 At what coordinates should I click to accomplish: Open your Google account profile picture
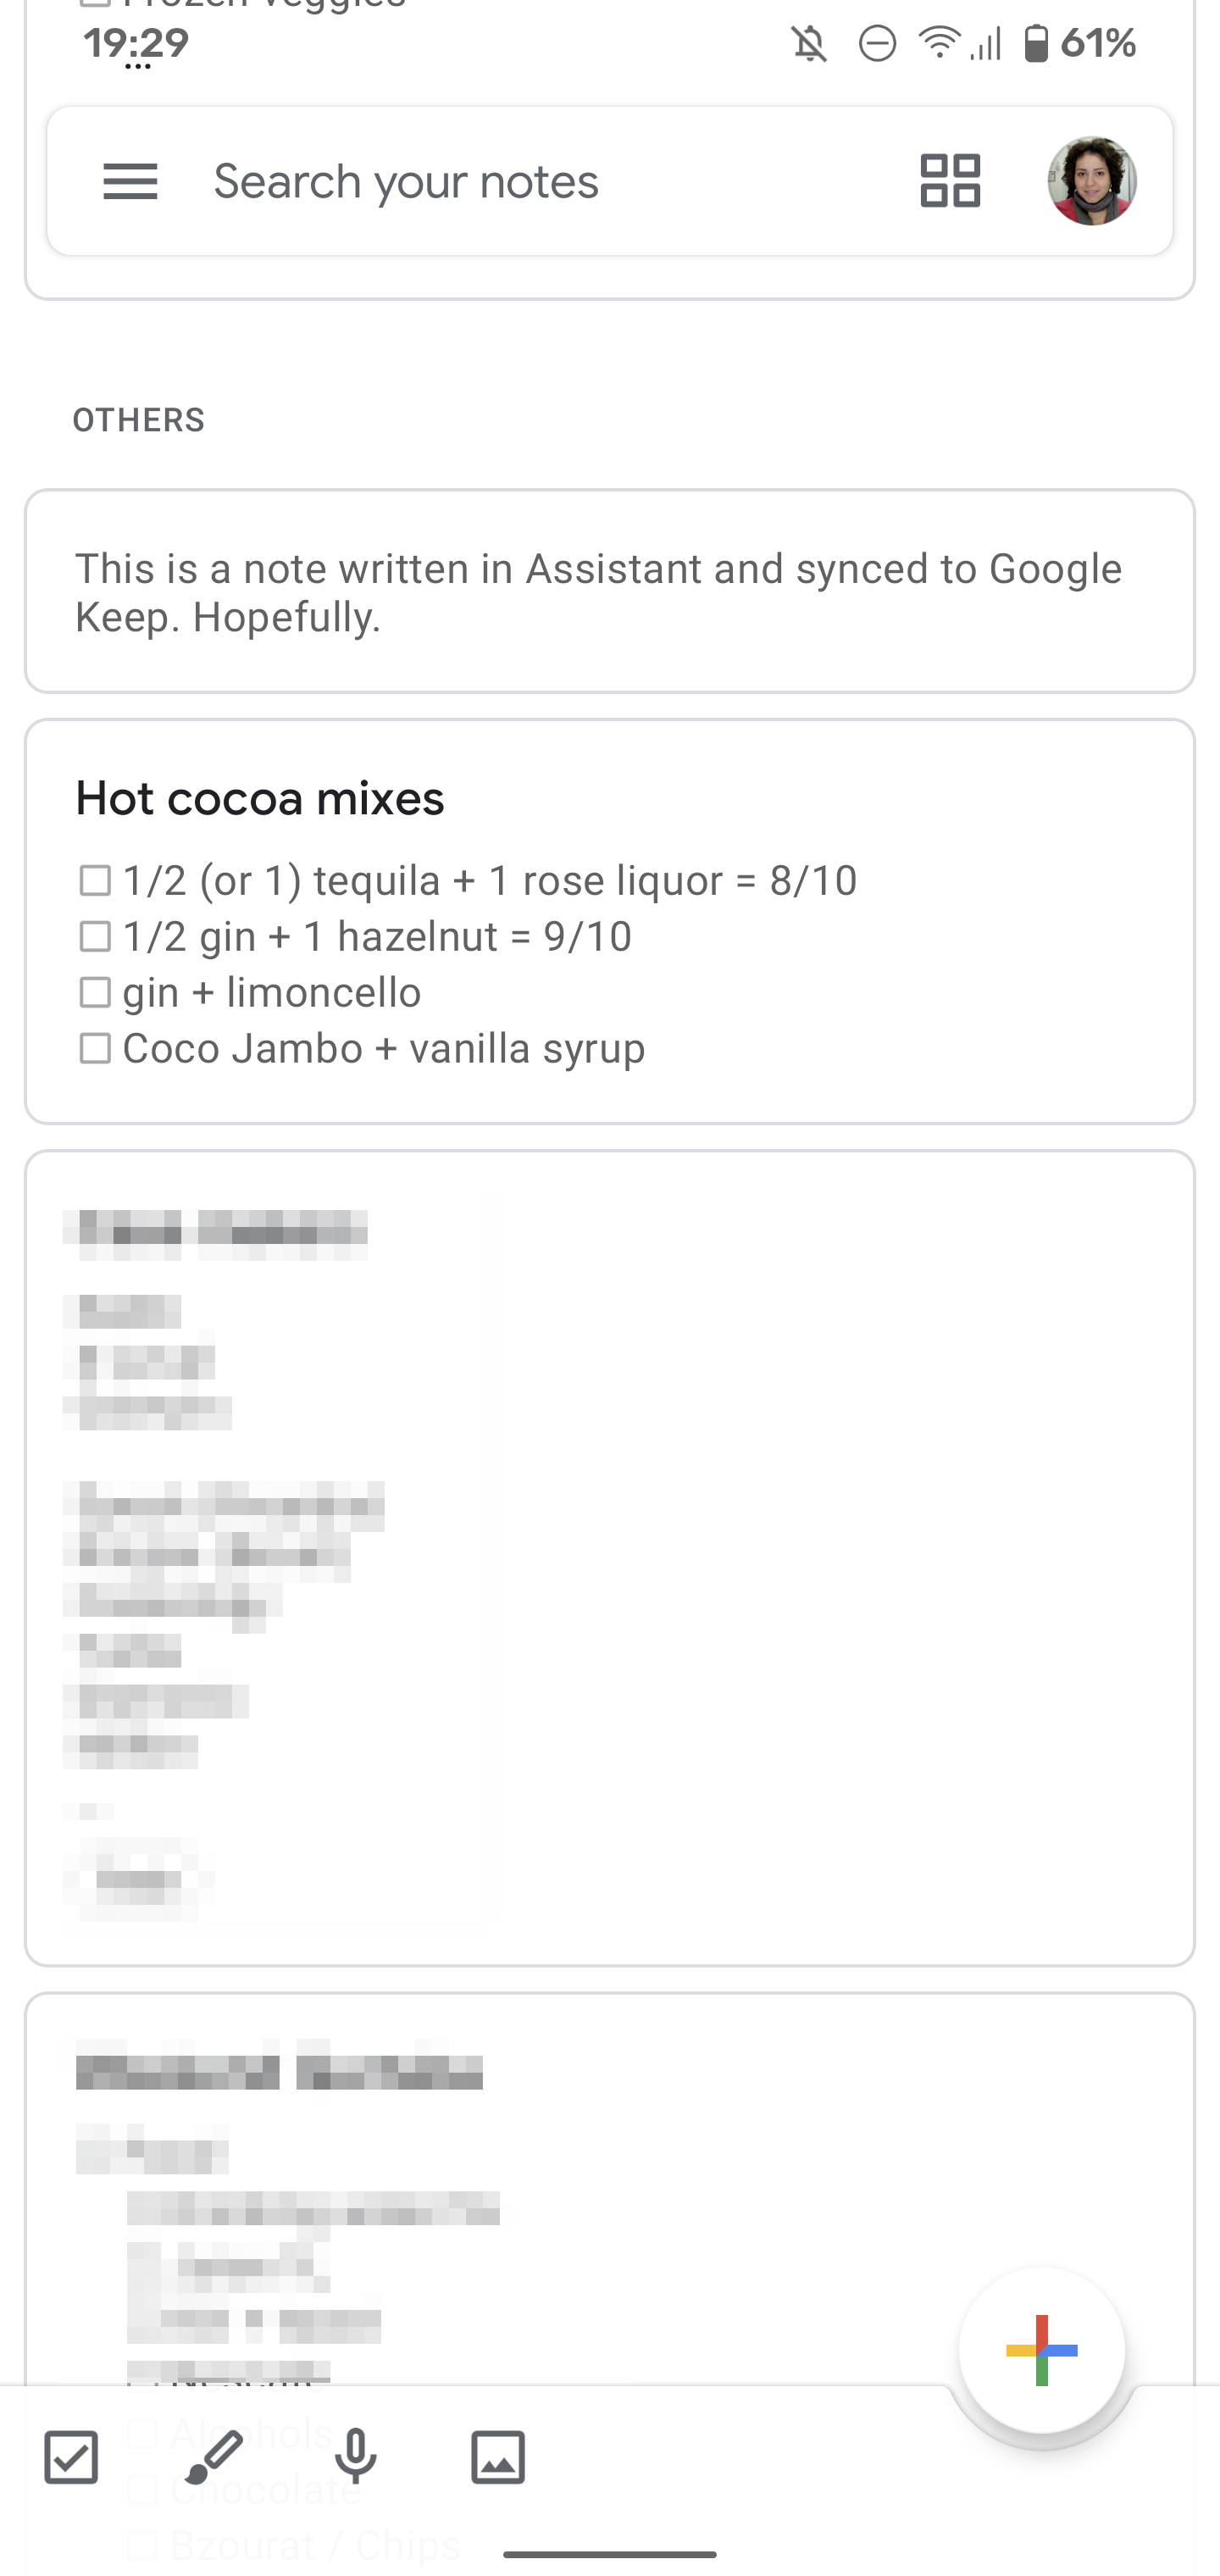1094,181
